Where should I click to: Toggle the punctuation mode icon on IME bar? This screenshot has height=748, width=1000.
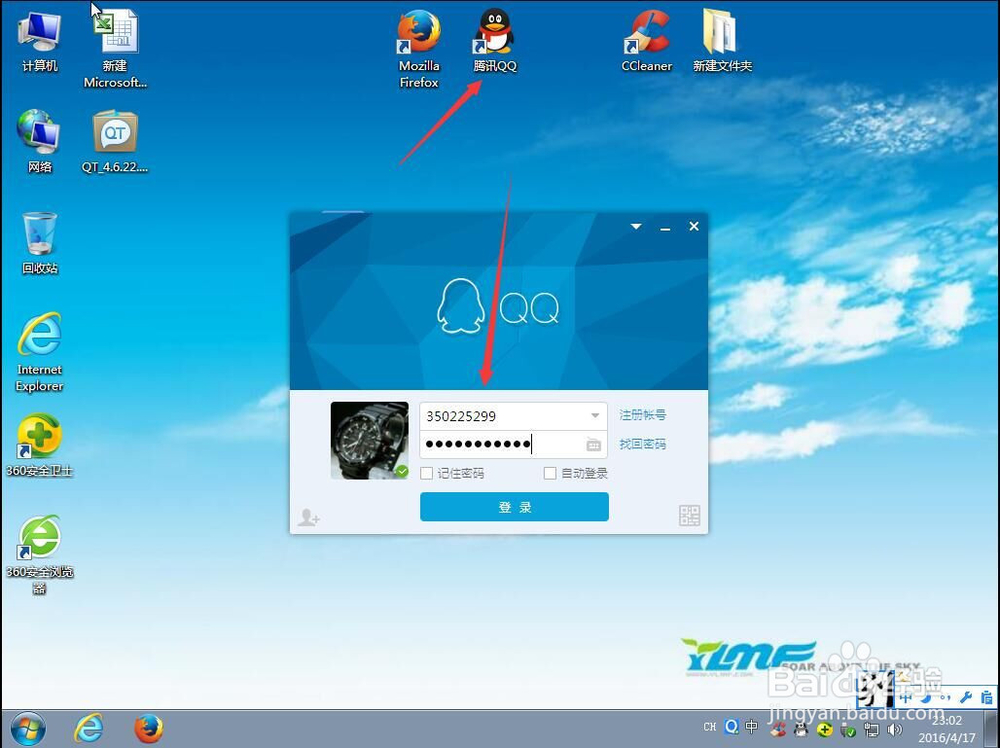coord(945,698)
